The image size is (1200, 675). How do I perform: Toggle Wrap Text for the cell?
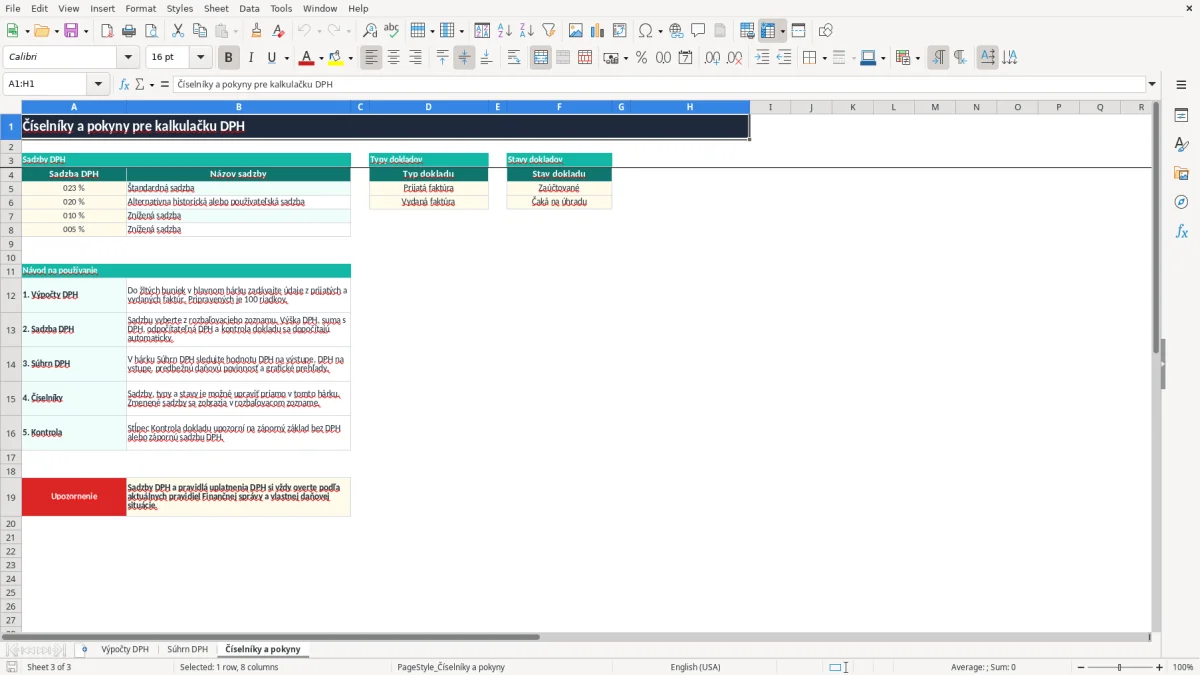(514, 58)
